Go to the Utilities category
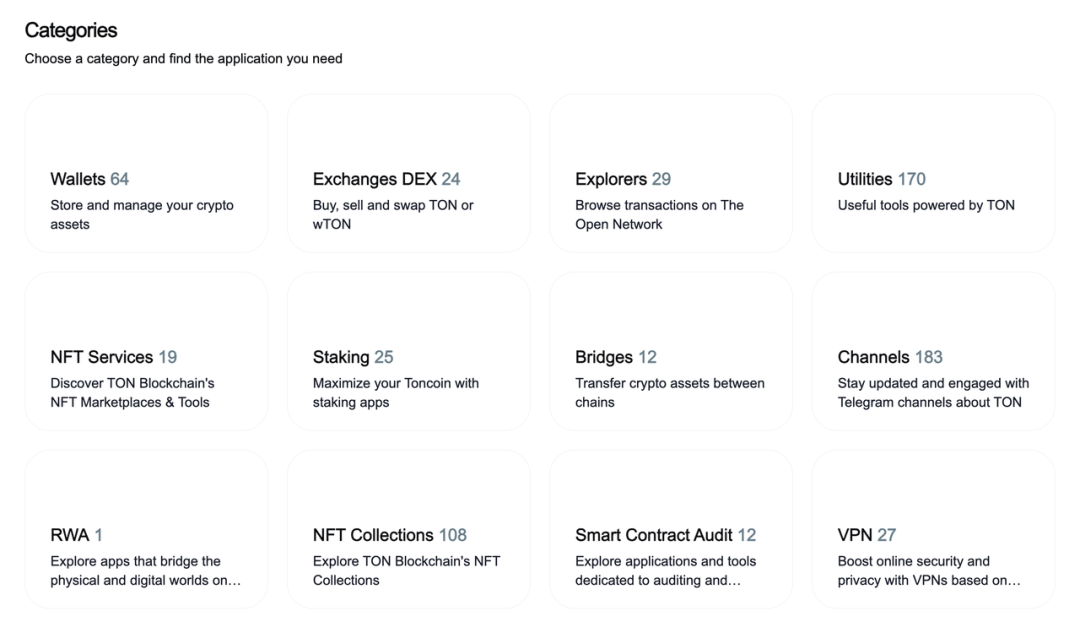The image size is (1080, 627). (x=933, y=173)
